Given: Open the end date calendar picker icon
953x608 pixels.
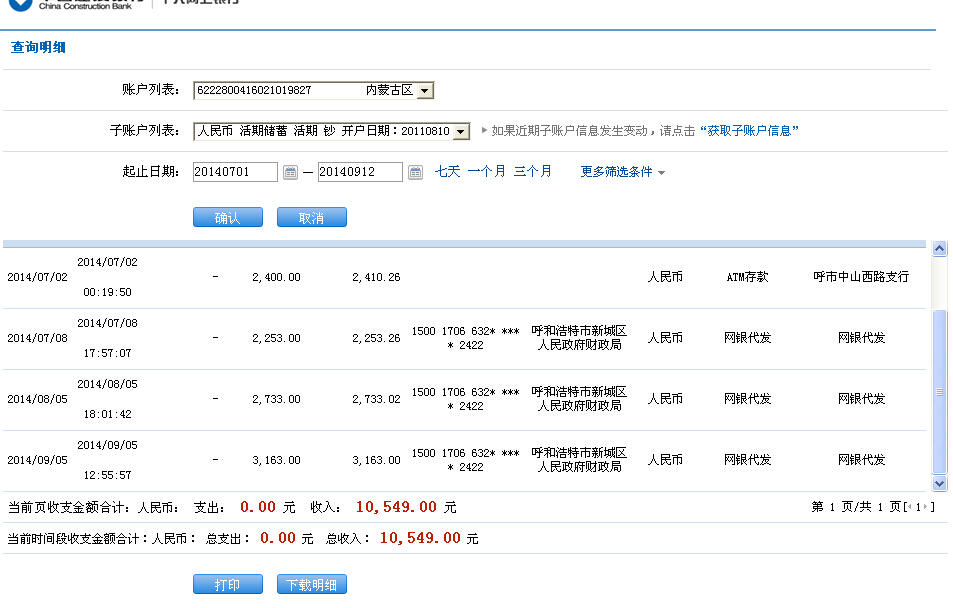Looking at the screenshot, I should 415,173.
